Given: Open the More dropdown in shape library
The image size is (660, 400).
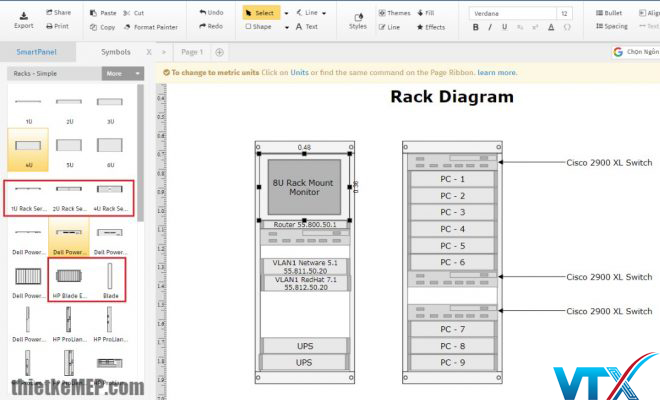Looking at the screenshot, I should click(123, 73).
